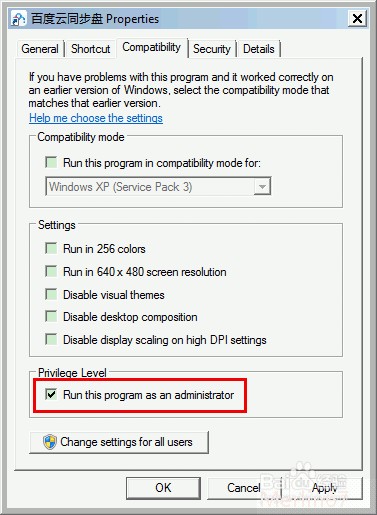The image size is (377, 515).
Task: Switch to the Details tab
Action: [259, 49]
